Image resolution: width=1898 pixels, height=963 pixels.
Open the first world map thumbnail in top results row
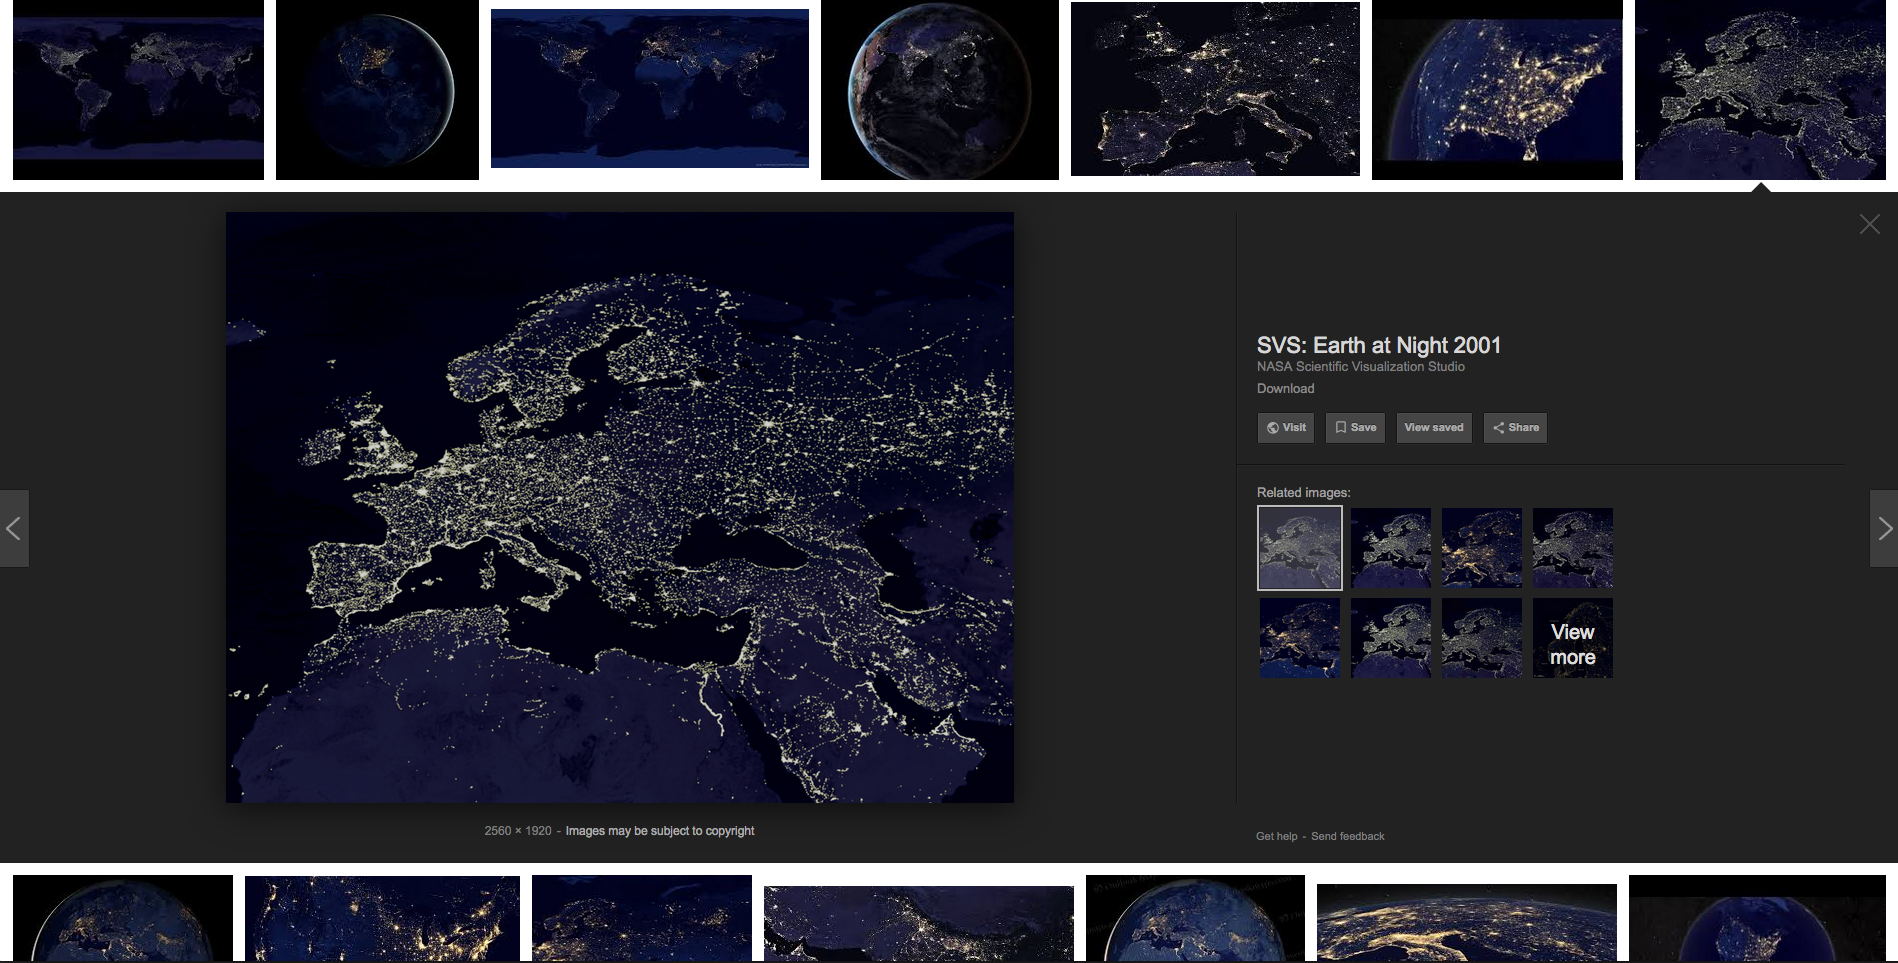tap(138, 90)
